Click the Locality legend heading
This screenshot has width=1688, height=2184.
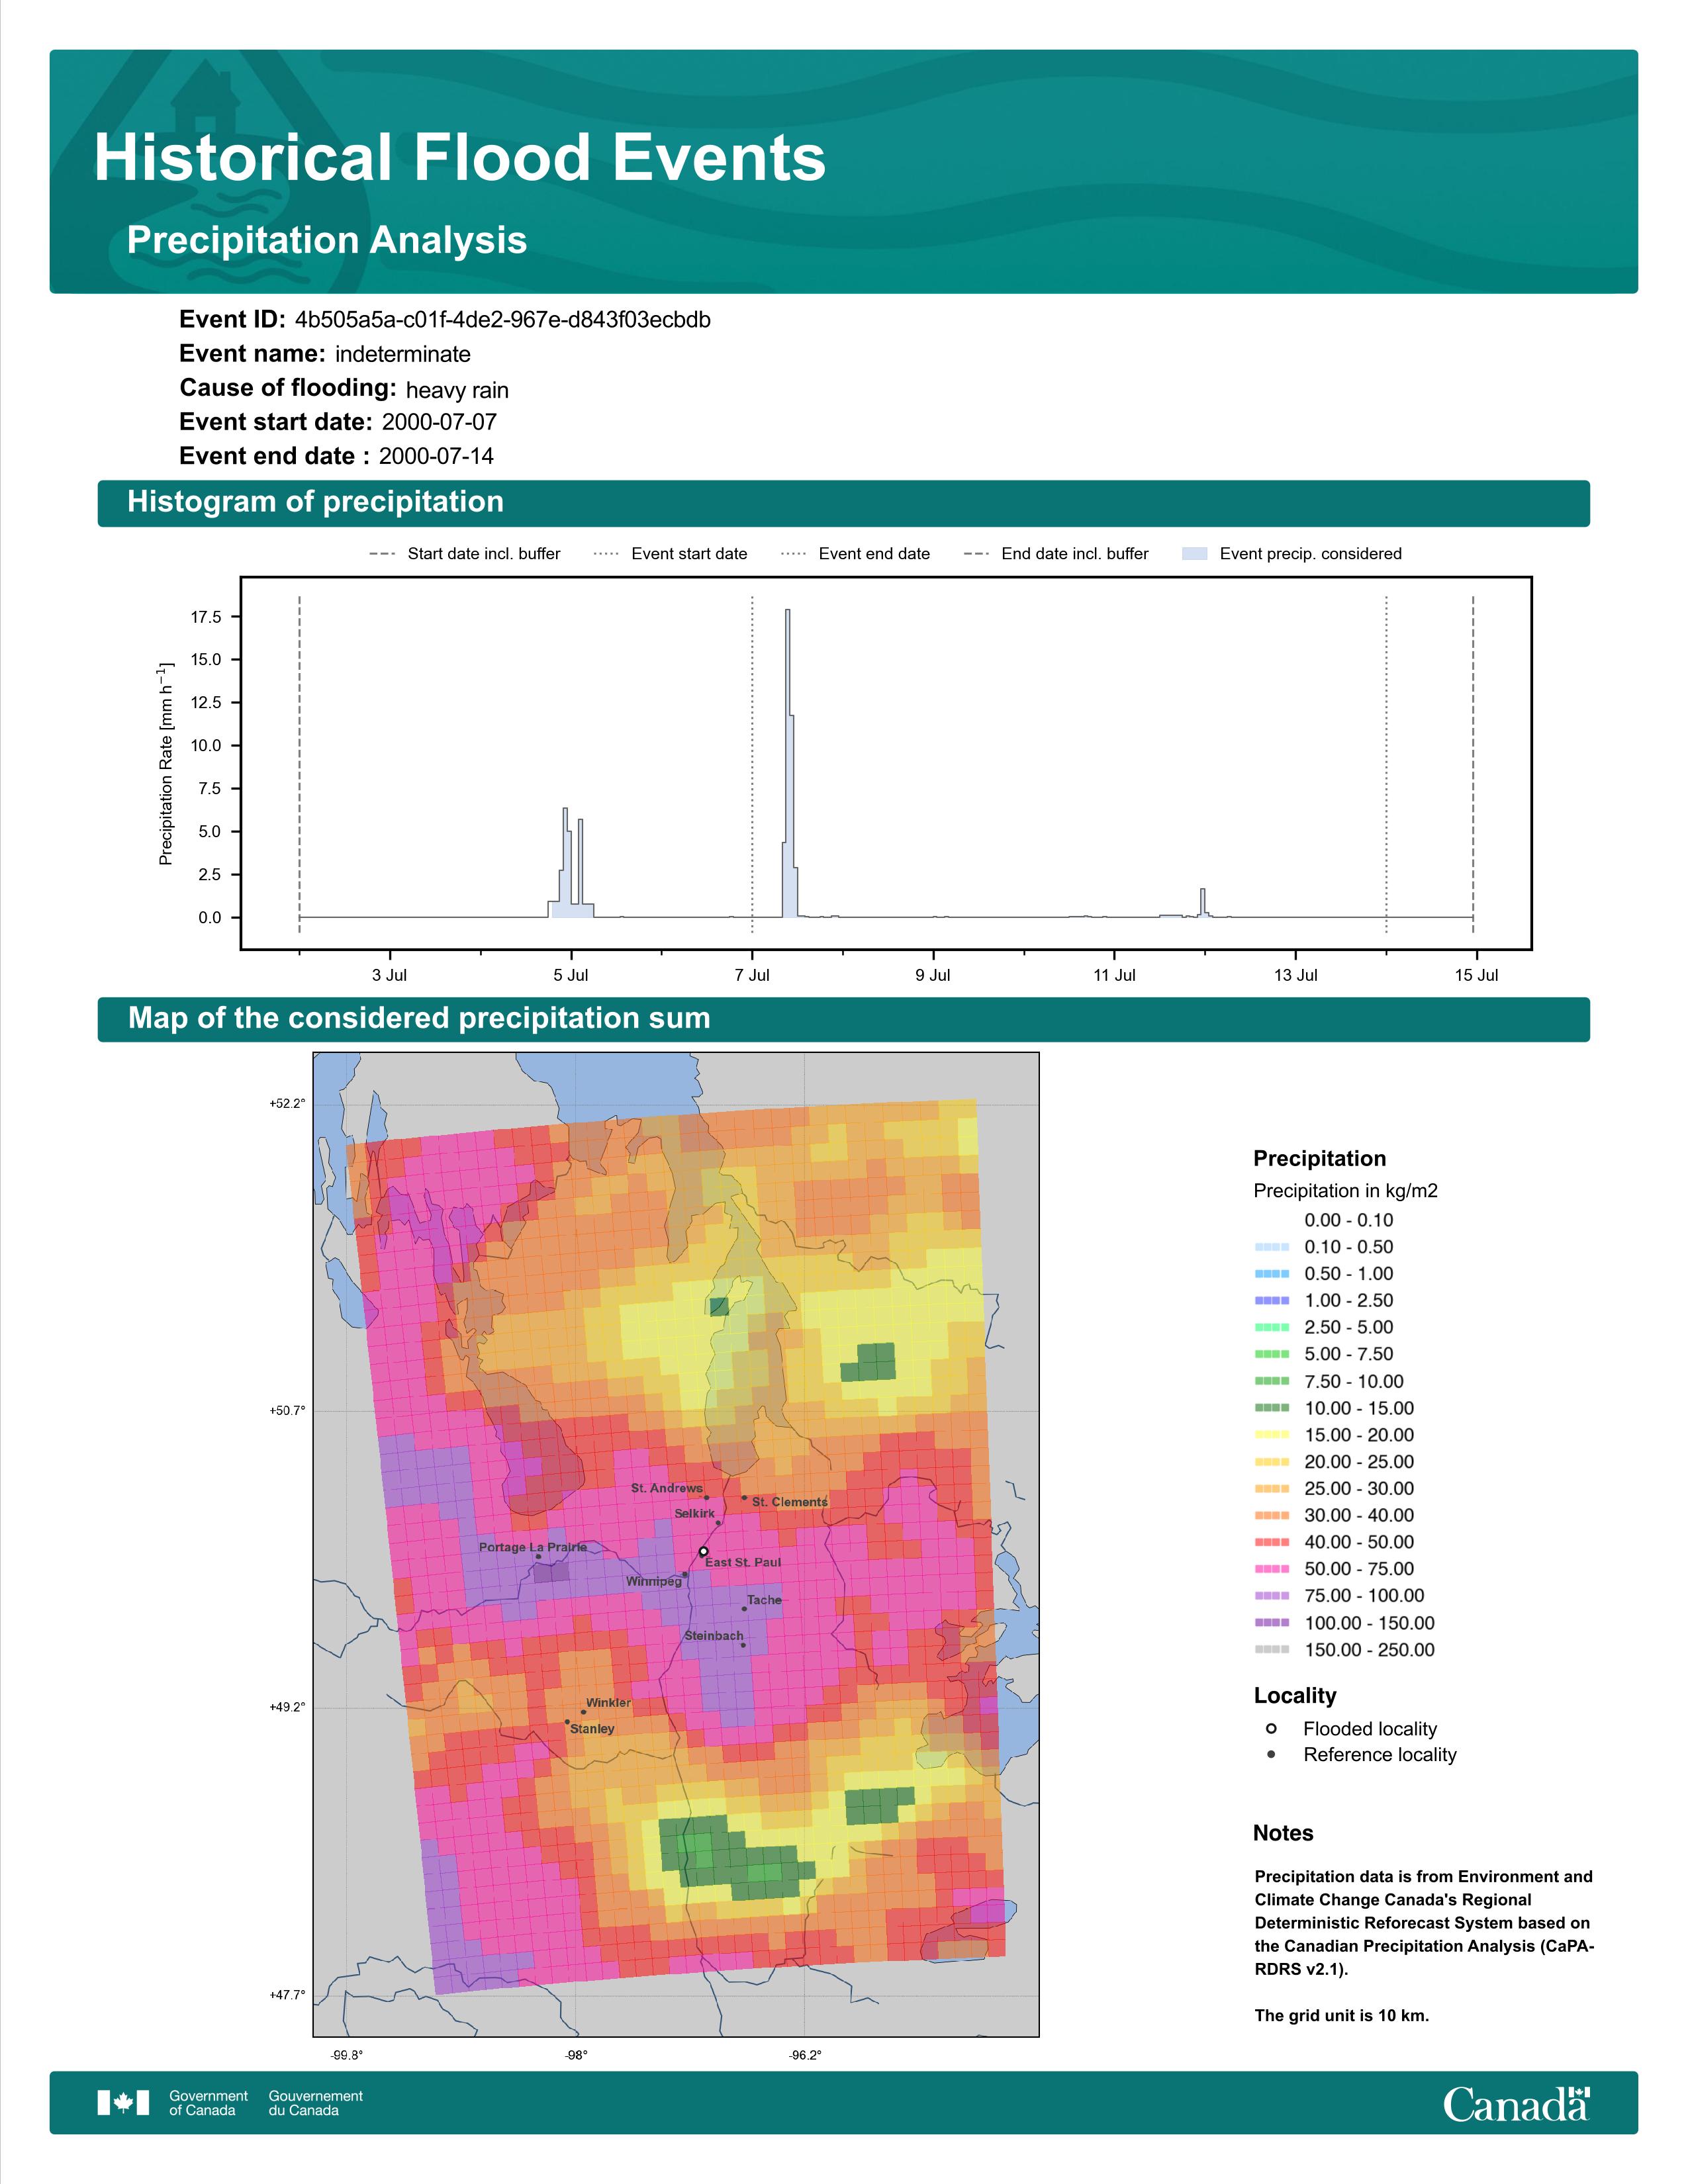tap(1295, 1696)
